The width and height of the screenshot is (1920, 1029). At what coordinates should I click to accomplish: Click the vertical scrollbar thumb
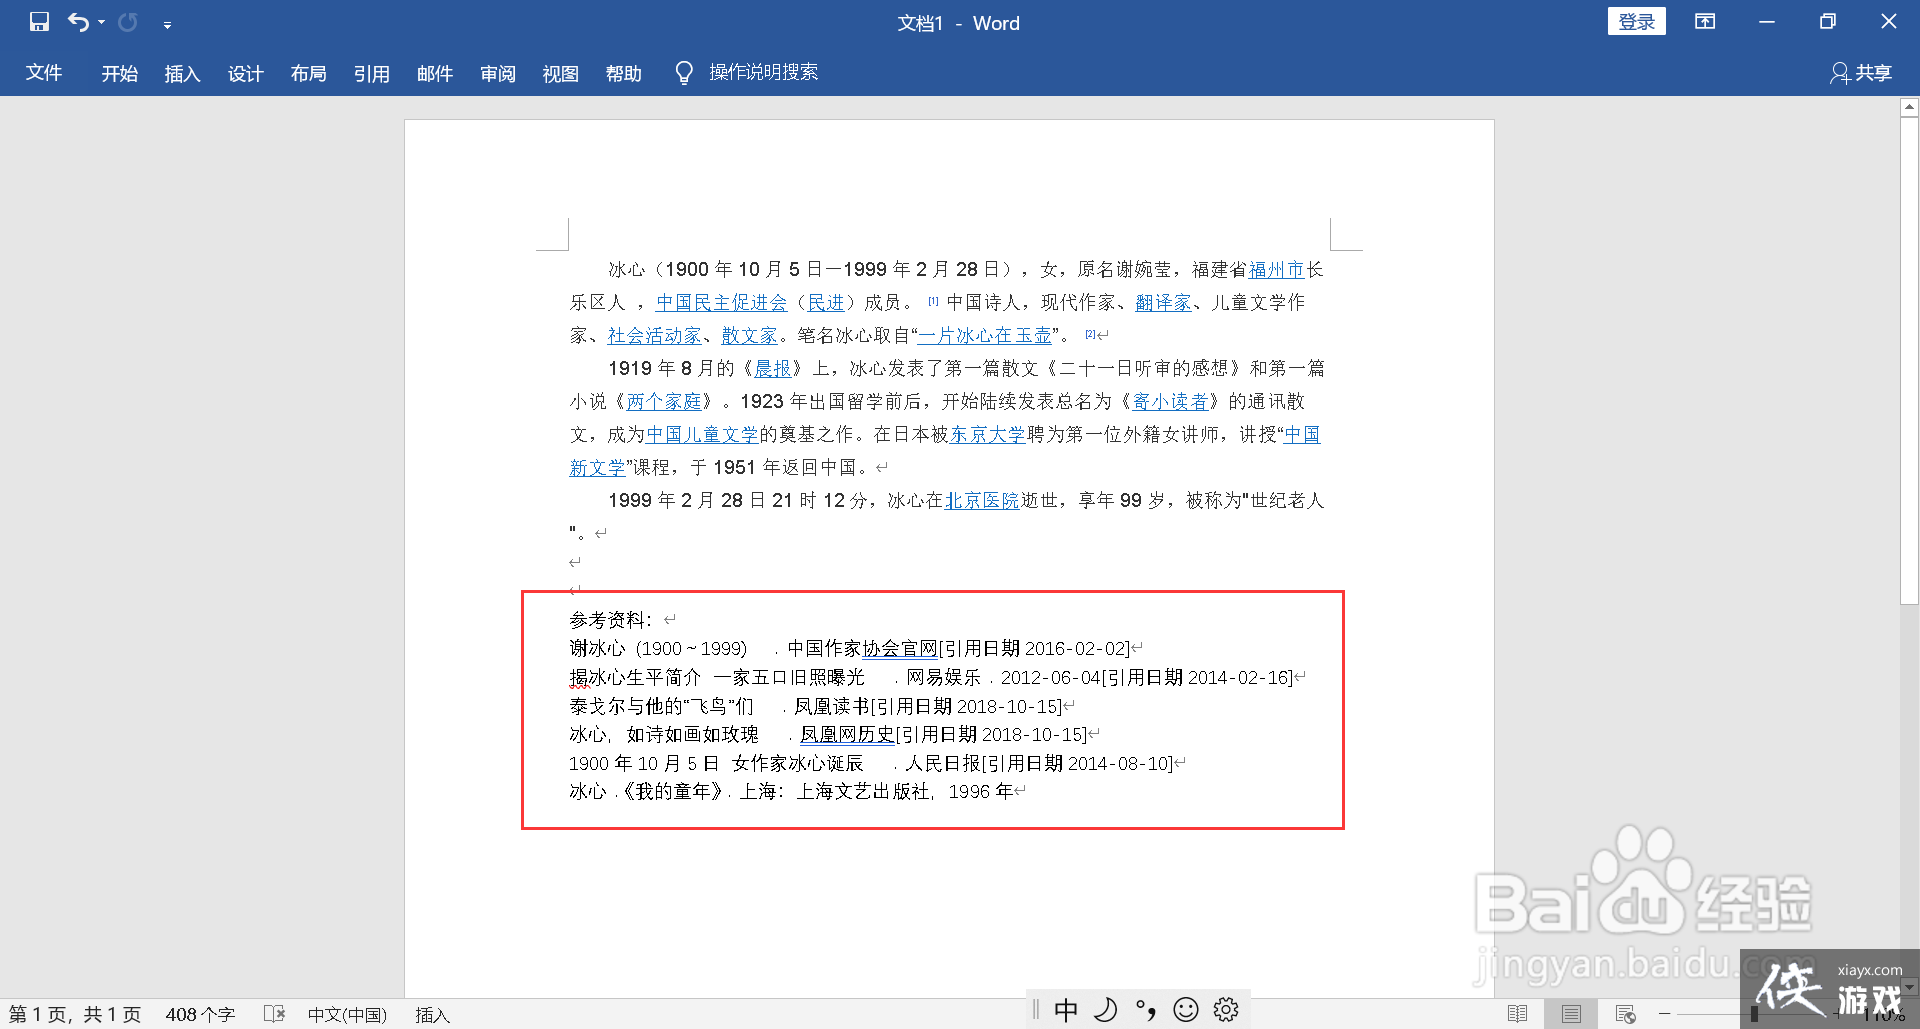click(1909, 360)
